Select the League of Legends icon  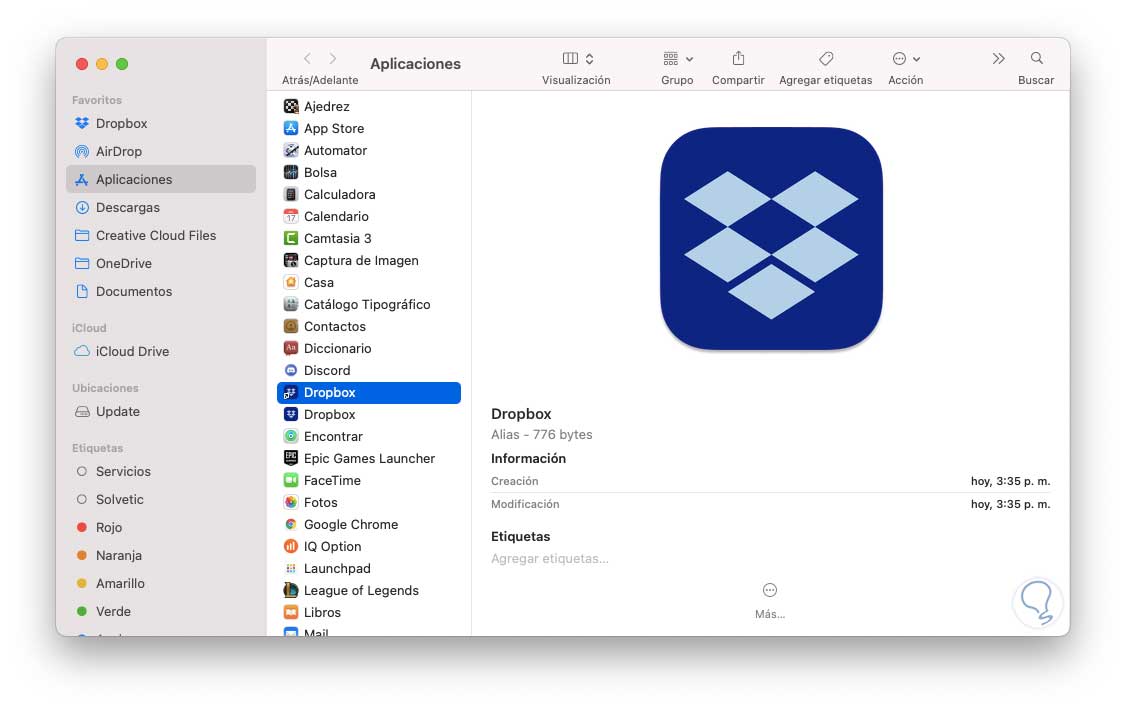point(291,591)
